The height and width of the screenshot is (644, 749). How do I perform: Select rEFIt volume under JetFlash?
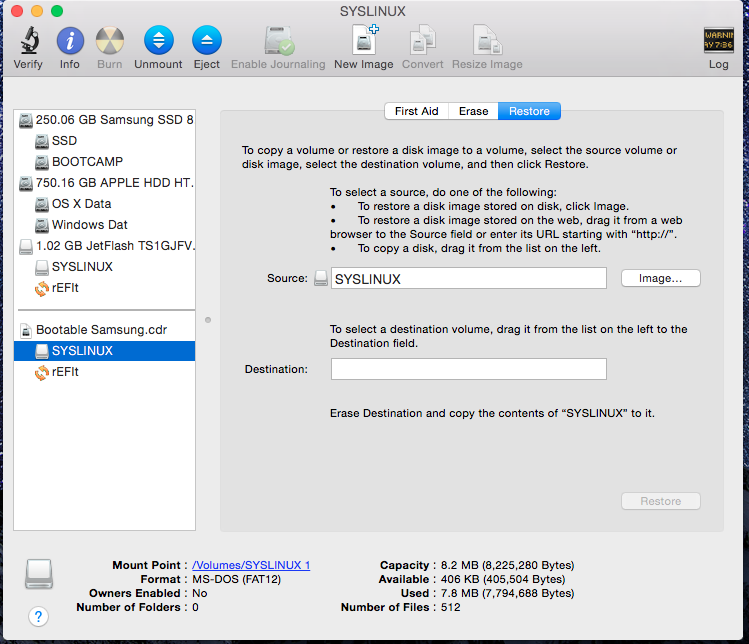104,288
